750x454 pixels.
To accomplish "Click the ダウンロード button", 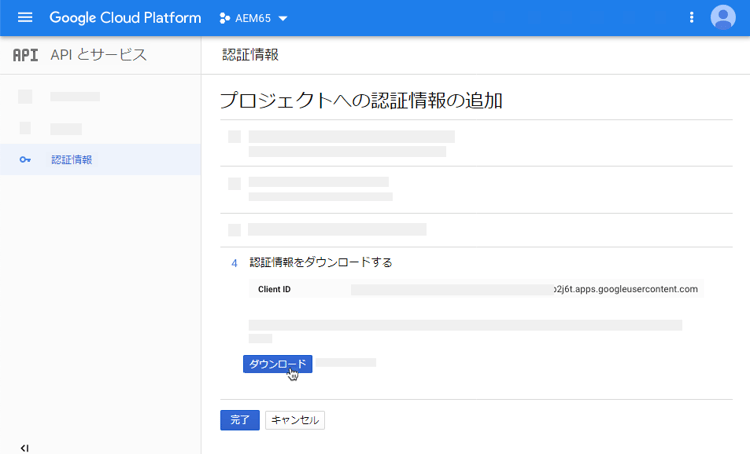I will [277, 364].
